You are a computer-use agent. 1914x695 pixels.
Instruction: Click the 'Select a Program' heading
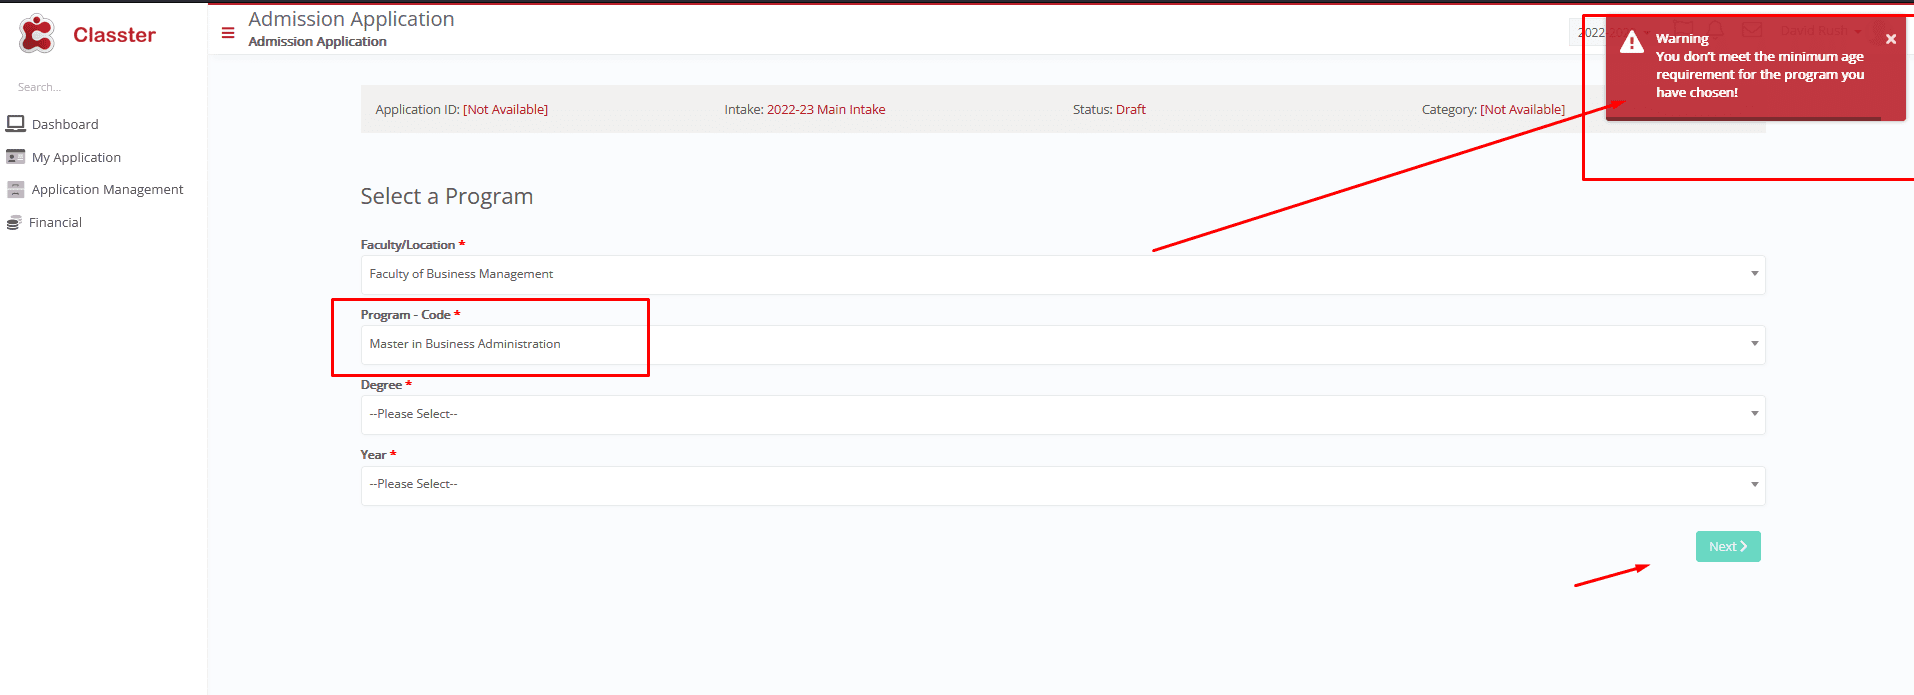[x=446, y=196]
